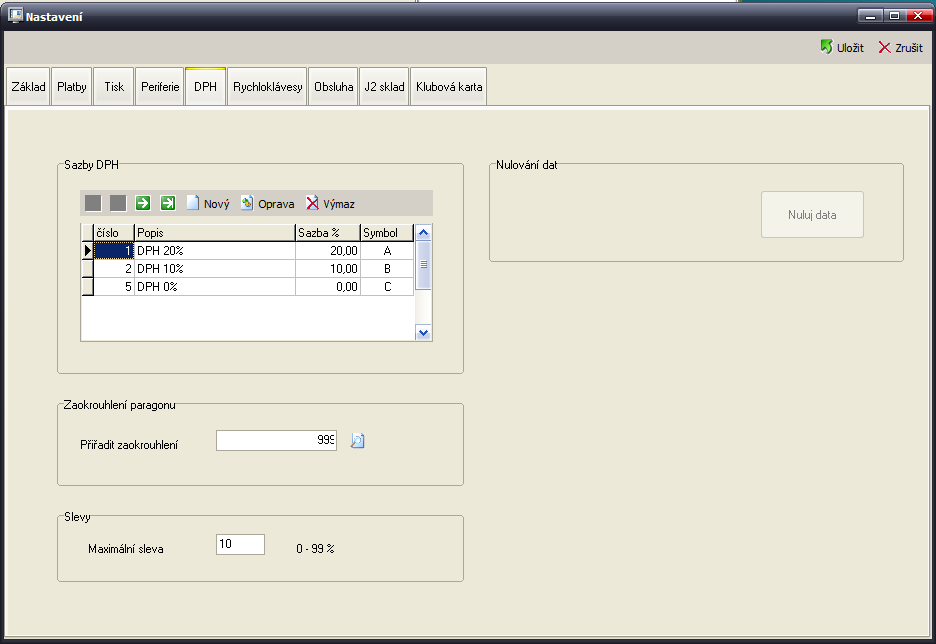
Task: Open rounding lookup magnifier icon
Action: click(x=357, y=440)
